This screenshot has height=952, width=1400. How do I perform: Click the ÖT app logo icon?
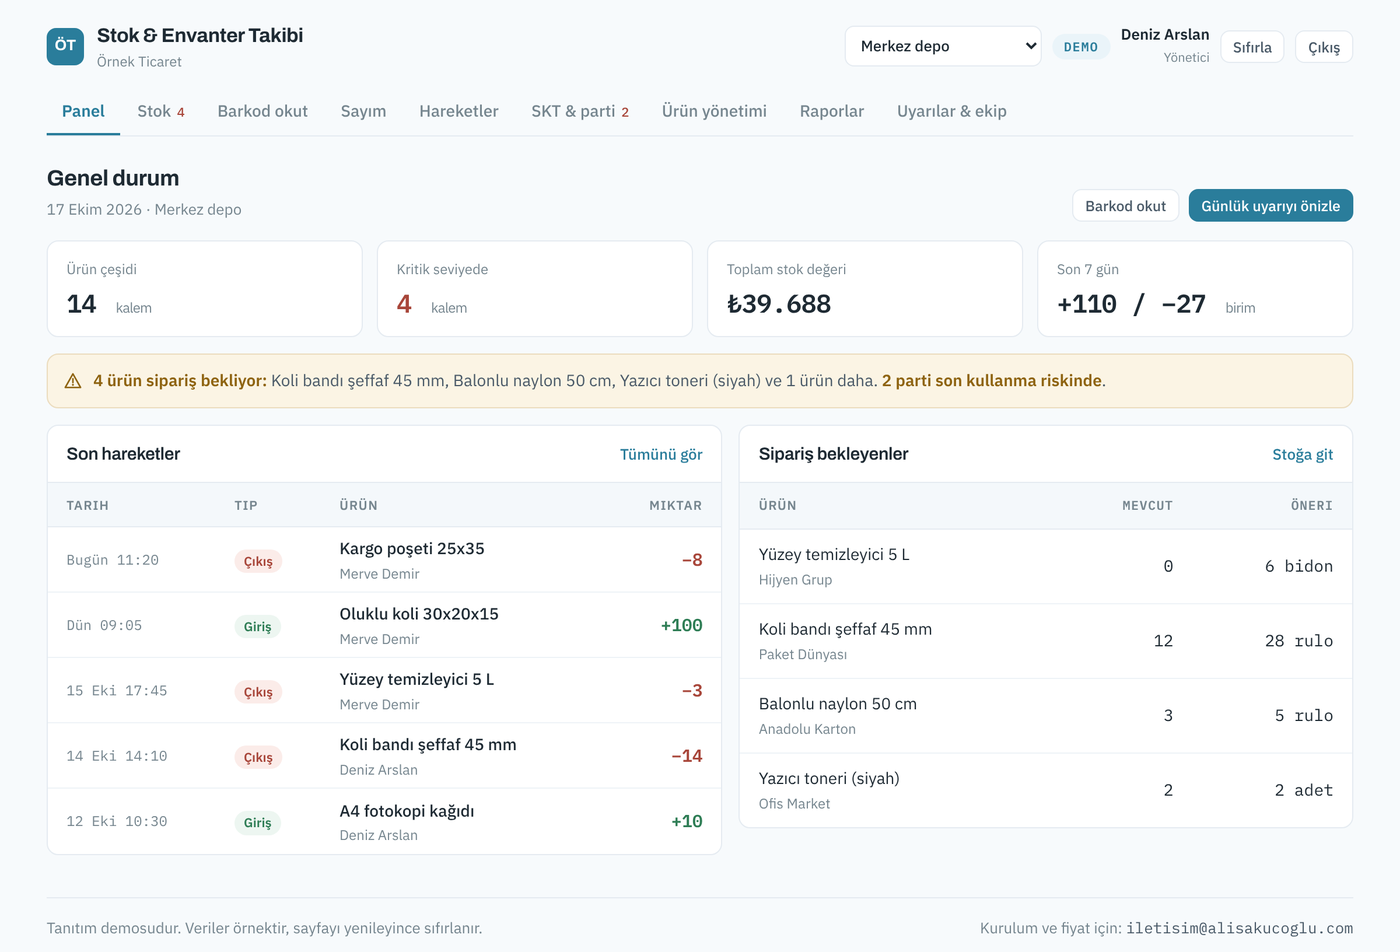tap(65, 46)
